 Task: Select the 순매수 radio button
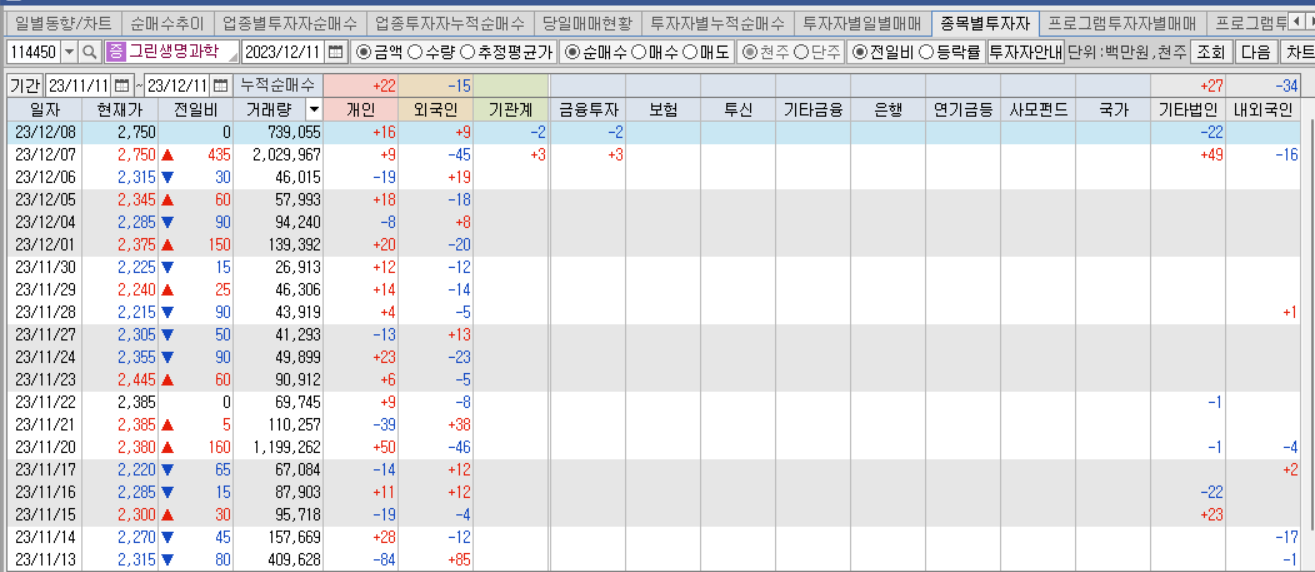572,52
